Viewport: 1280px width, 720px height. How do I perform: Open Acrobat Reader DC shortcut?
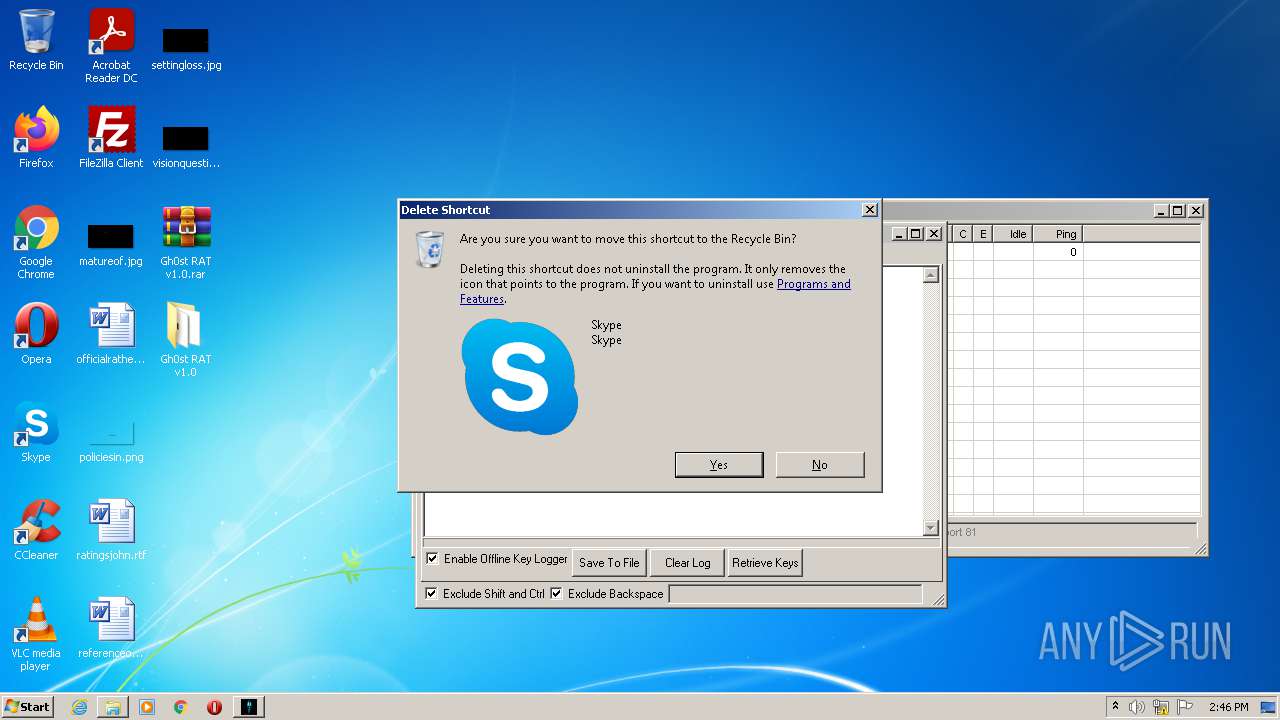tap(111, 46)
